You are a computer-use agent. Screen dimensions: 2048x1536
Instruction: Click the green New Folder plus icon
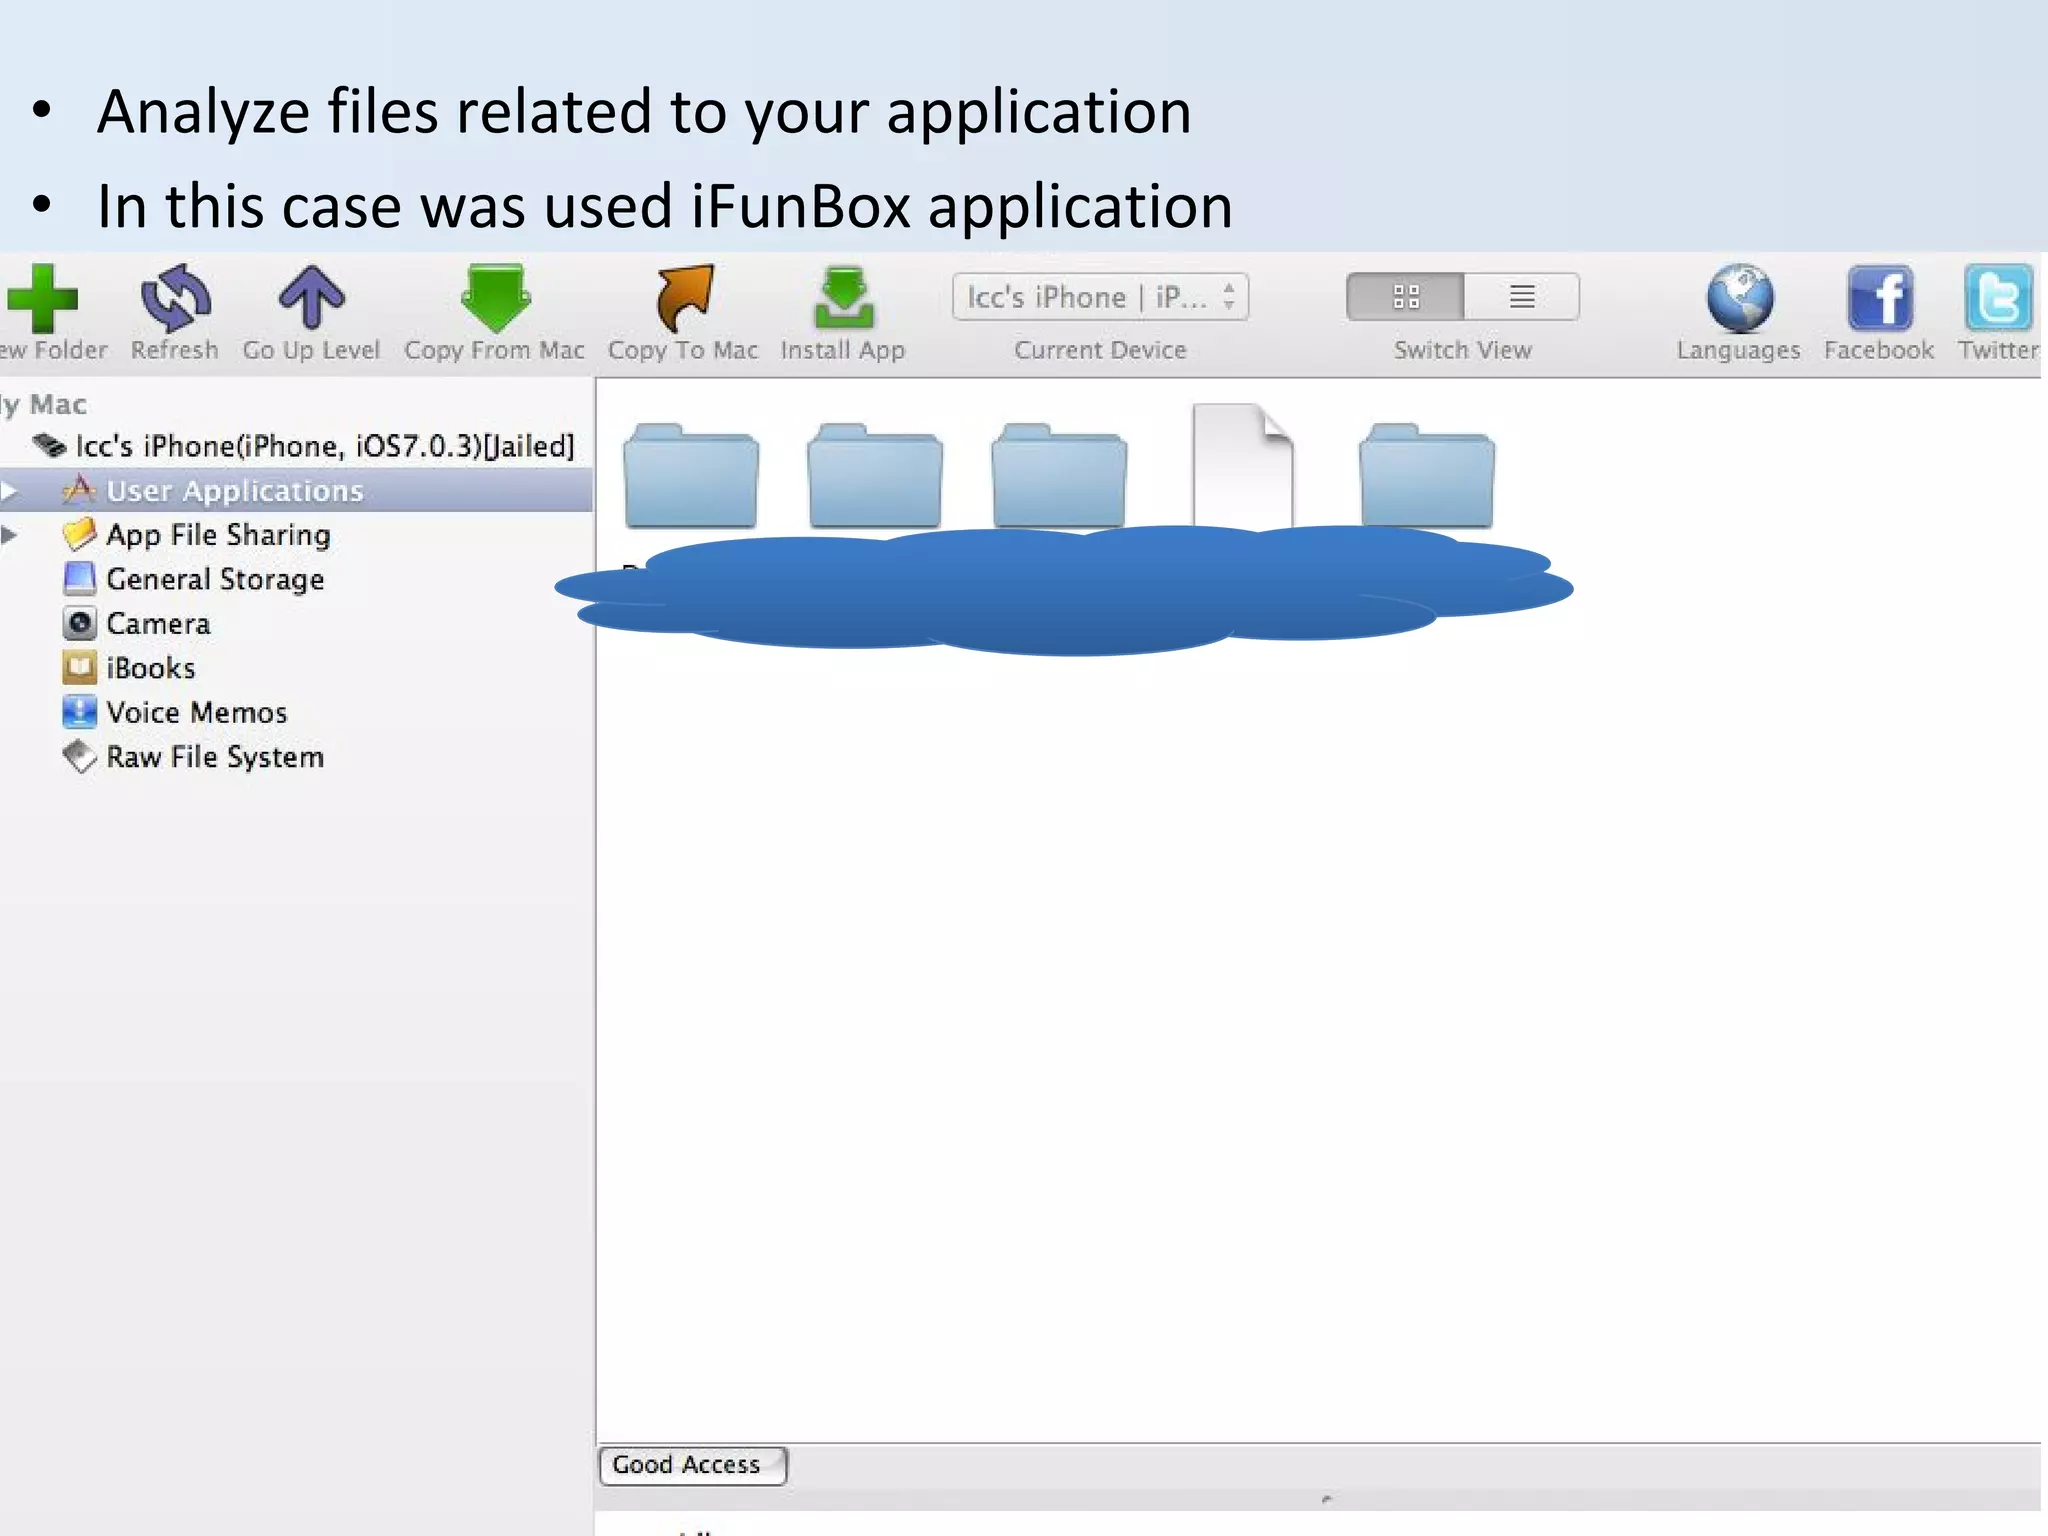click(42, 298)
